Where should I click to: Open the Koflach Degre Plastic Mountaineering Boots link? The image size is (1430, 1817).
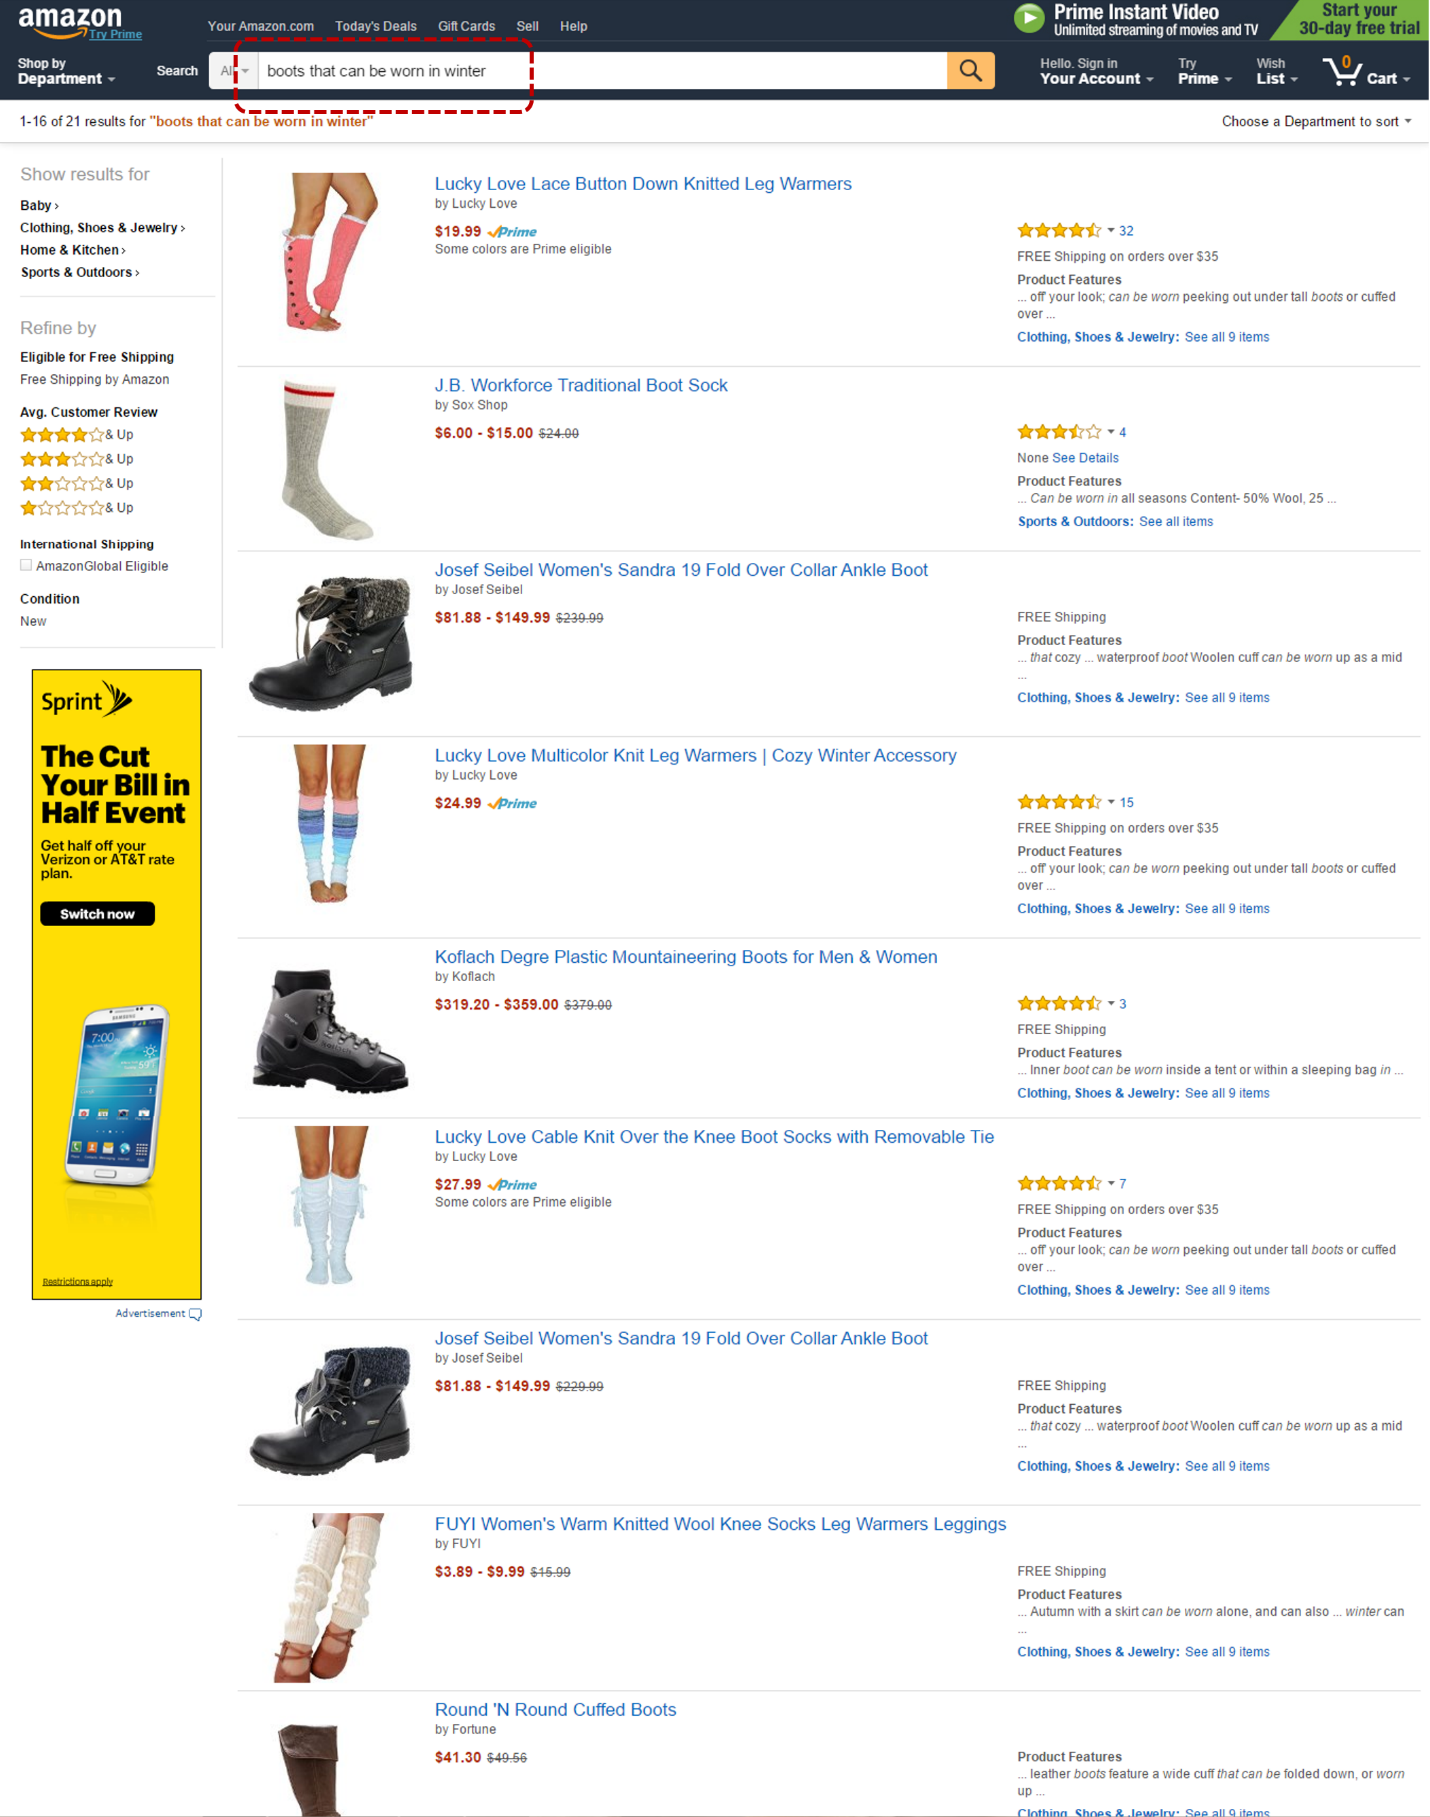pyautogui.click(x=686, y=957)
